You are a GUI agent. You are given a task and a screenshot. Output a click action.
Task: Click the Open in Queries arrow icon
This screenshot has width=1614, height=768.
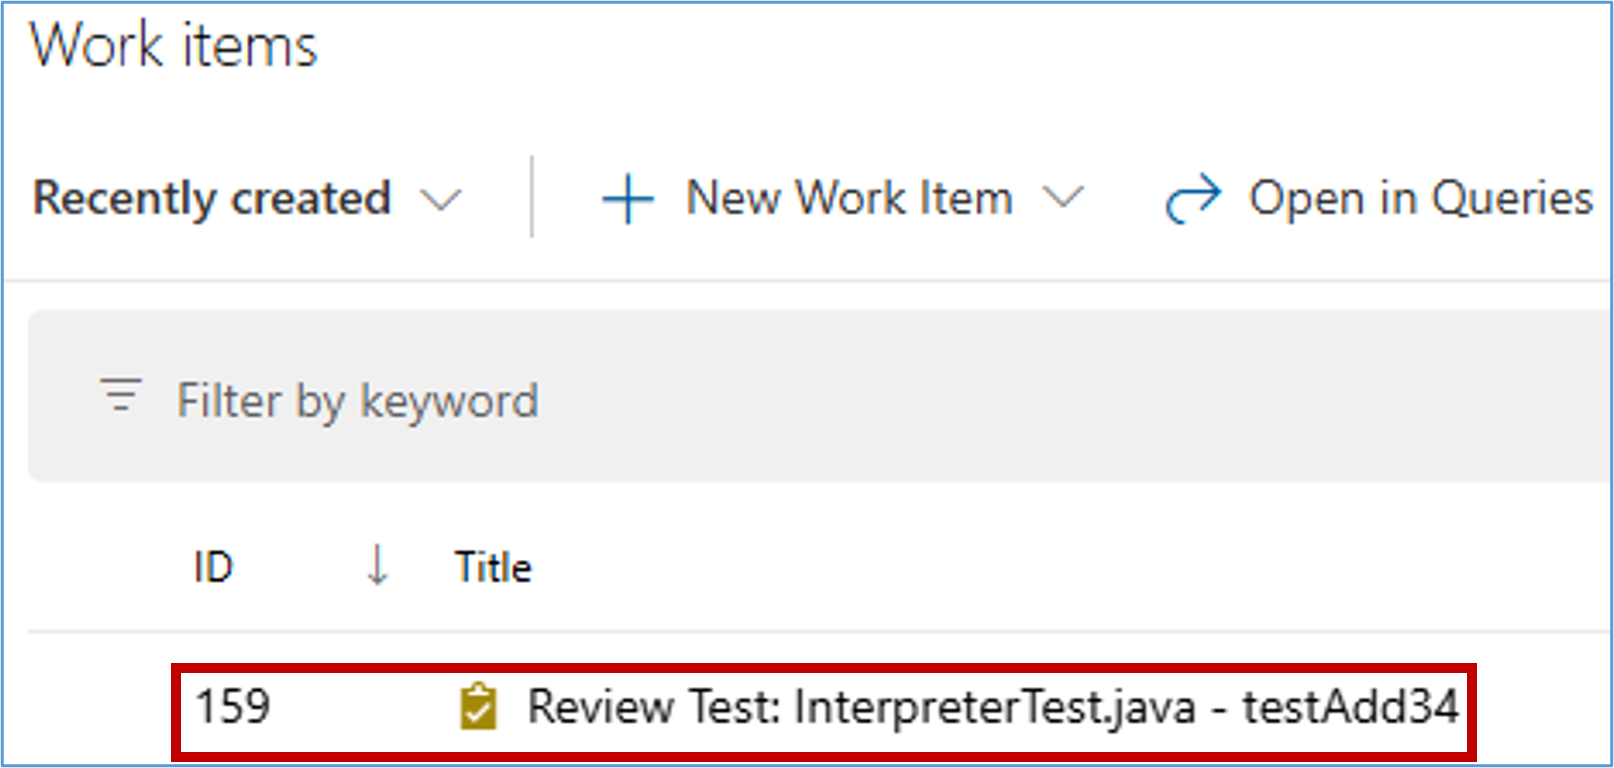pos(1192,198)
